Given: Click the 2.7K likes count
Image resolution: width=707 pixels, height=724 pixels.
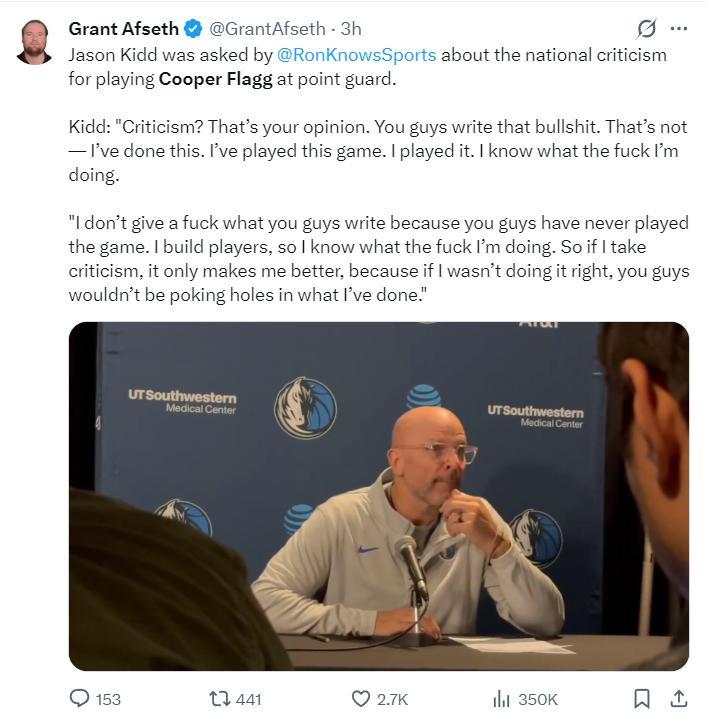Looking at the screenshot, I should tap(392, 700).
